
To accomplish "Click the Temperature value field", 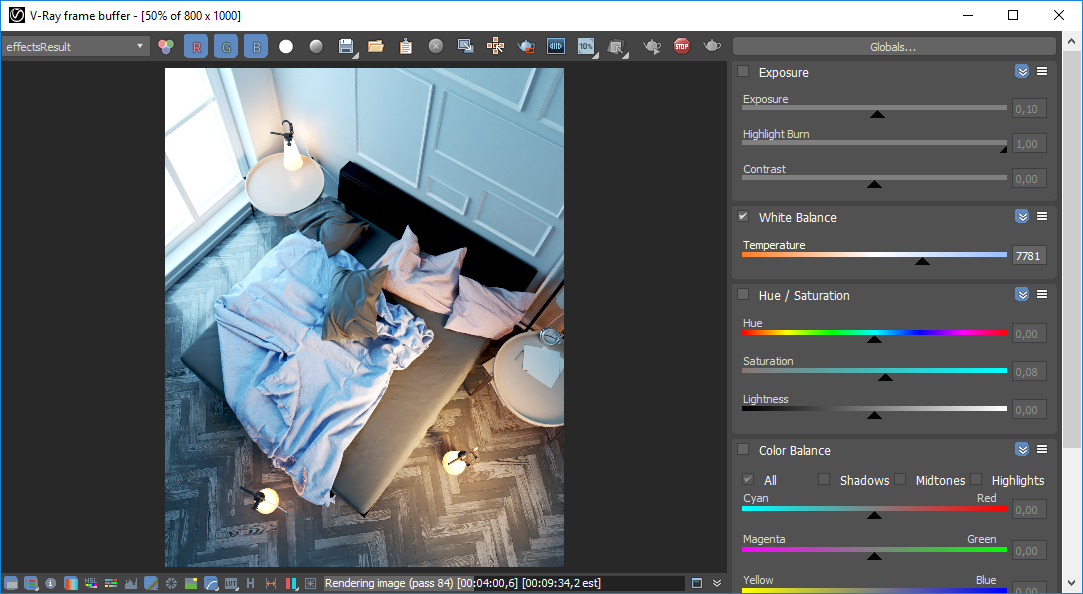I will click(1028, 256).
